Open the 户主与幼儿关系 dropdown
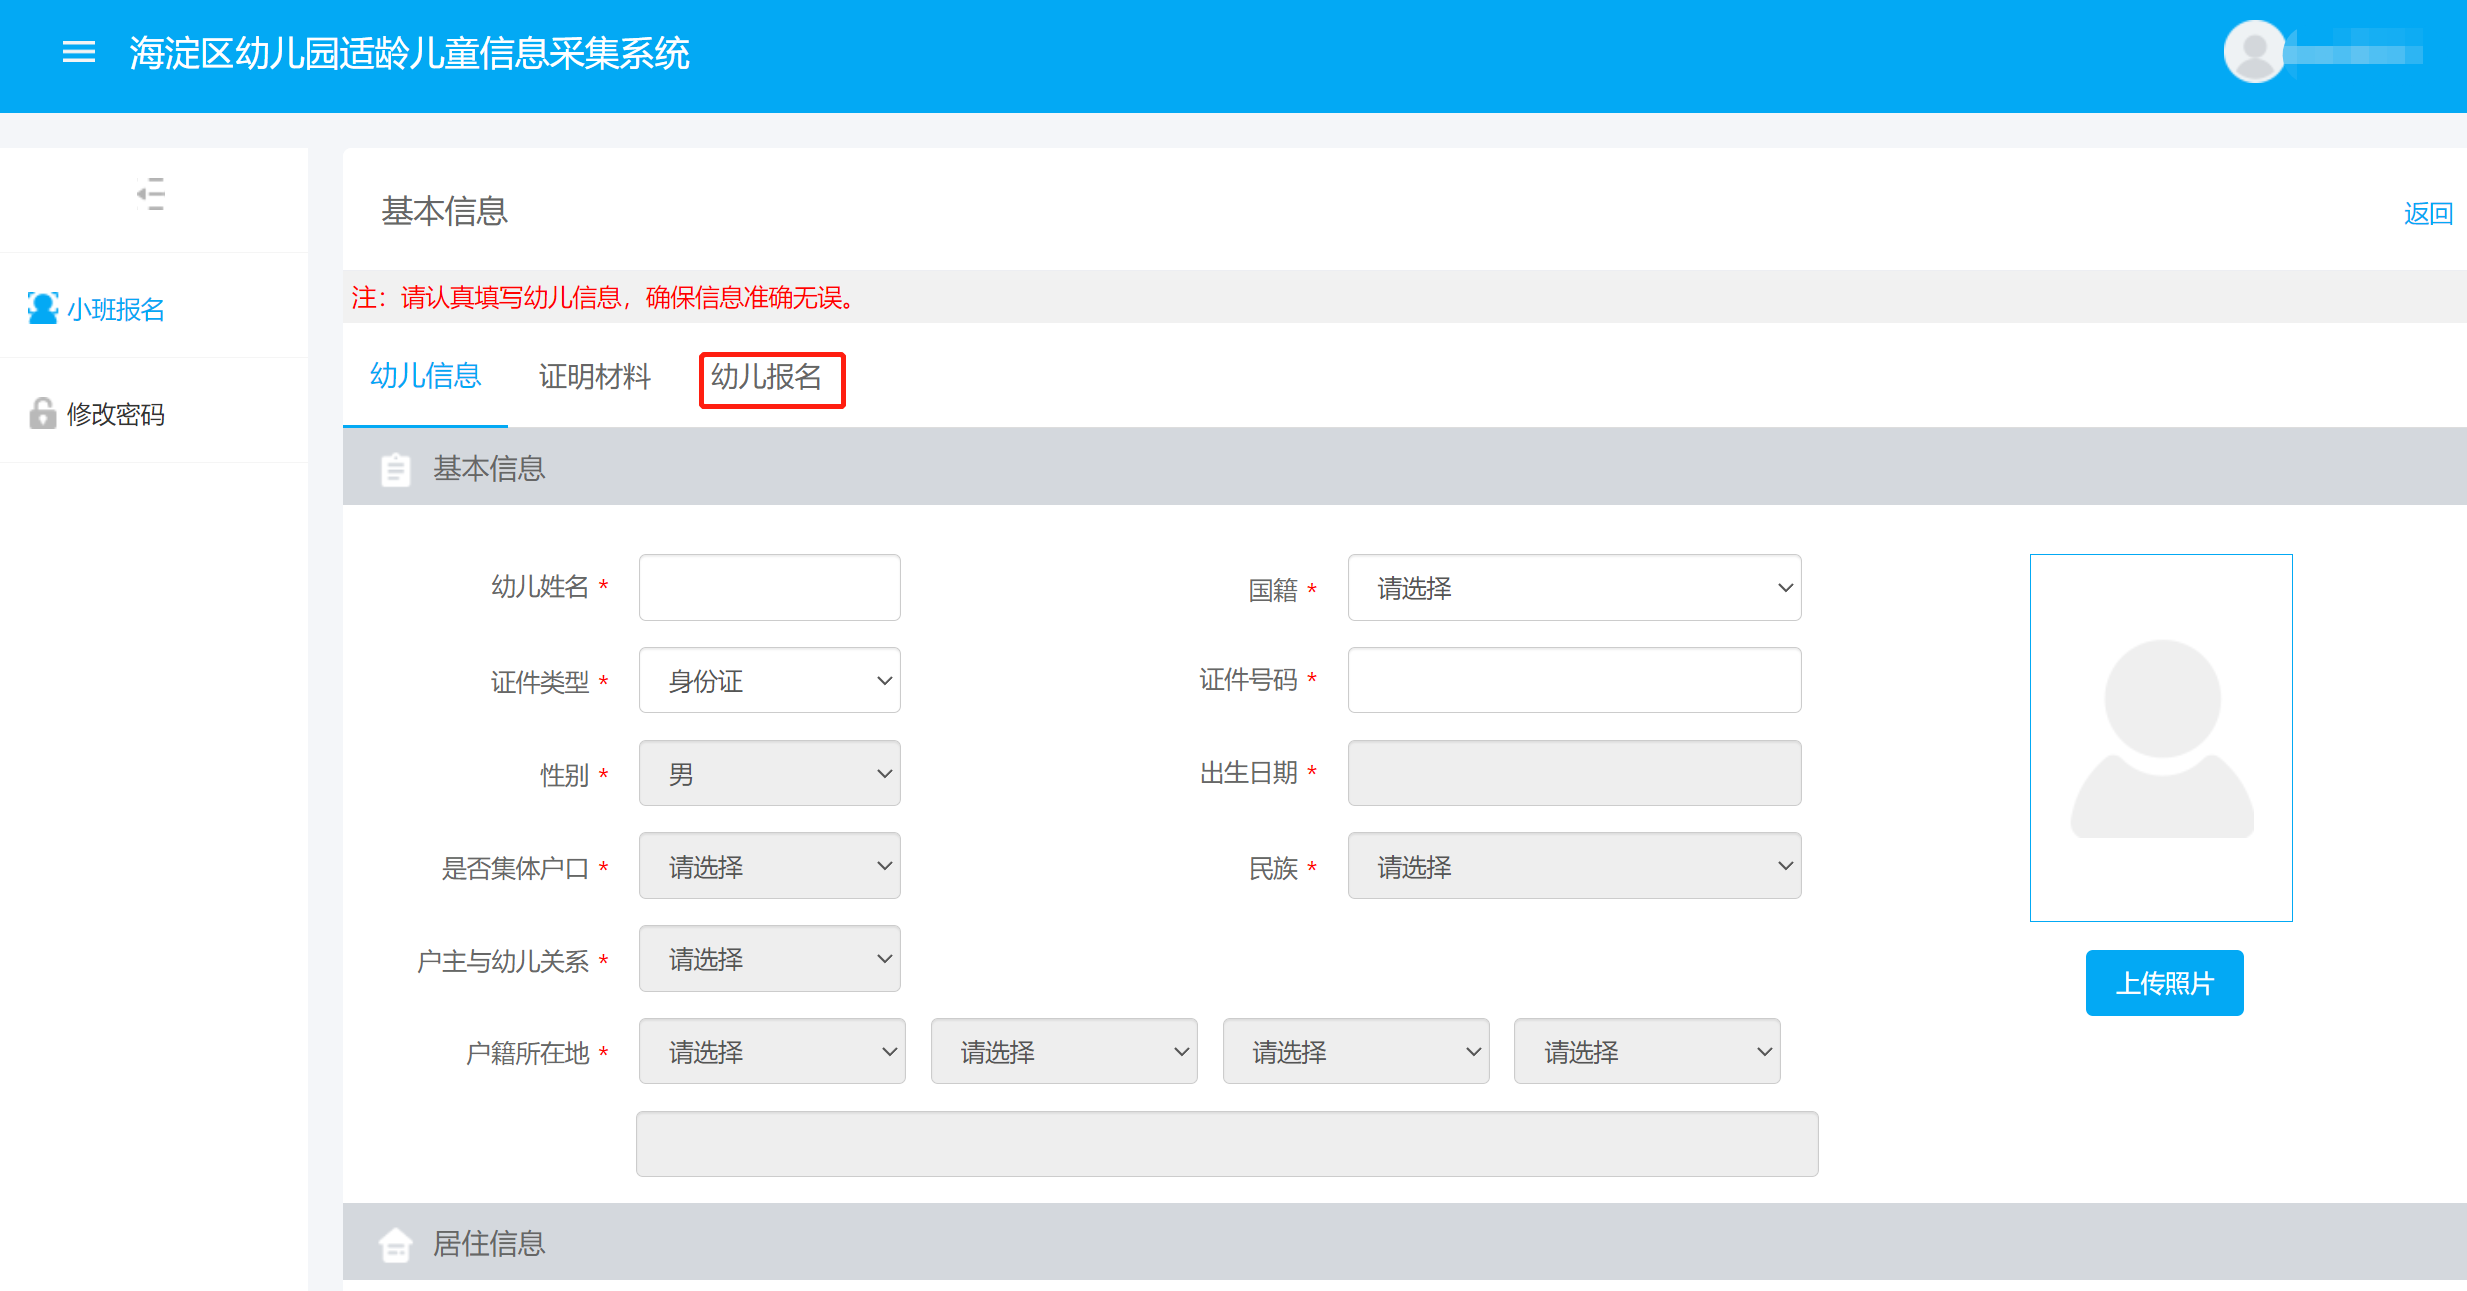The width and height of the screenshot is (2467, 1291). pos(769,959)
